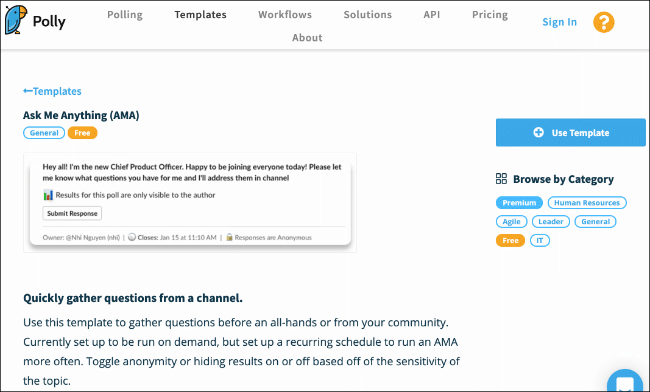Open the About page
Screen dimensions: 650x392
click(307, 38)
